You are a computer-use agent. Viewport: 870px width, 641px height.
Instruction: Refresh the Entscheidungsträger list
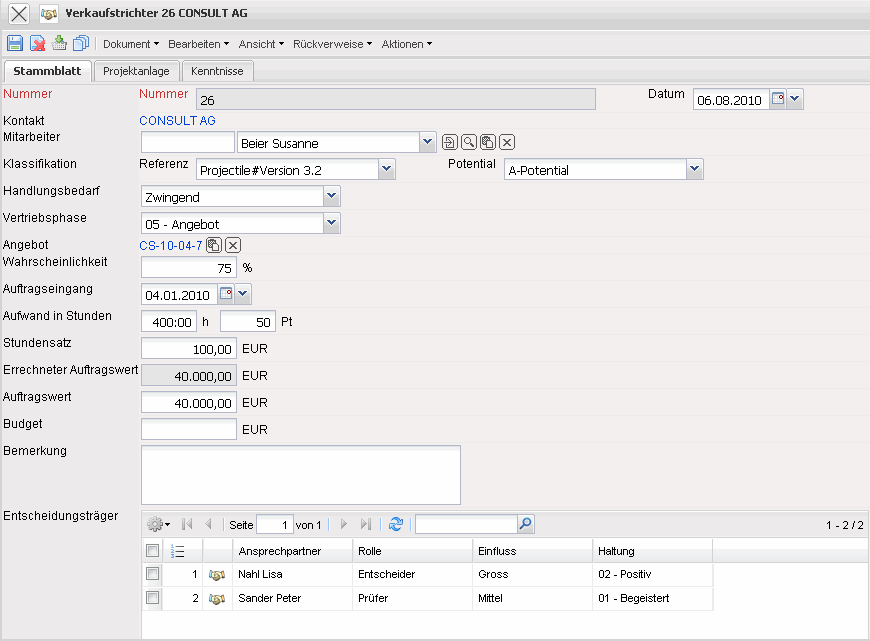[396, 524]
